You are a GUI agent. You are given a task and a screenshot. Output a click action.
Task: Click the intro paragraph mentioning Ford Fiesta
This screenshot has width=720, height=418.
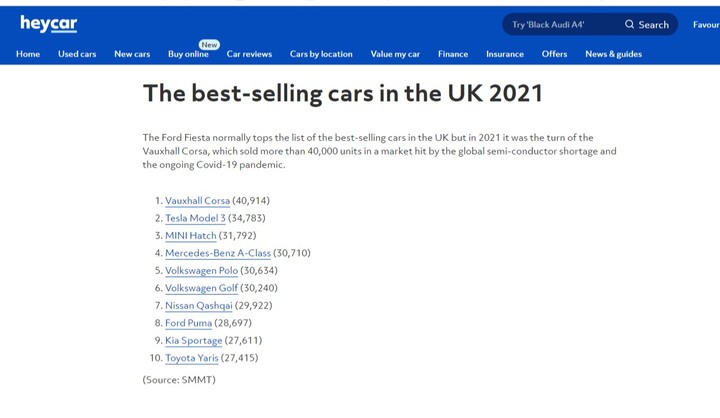(x=380, y=151)
